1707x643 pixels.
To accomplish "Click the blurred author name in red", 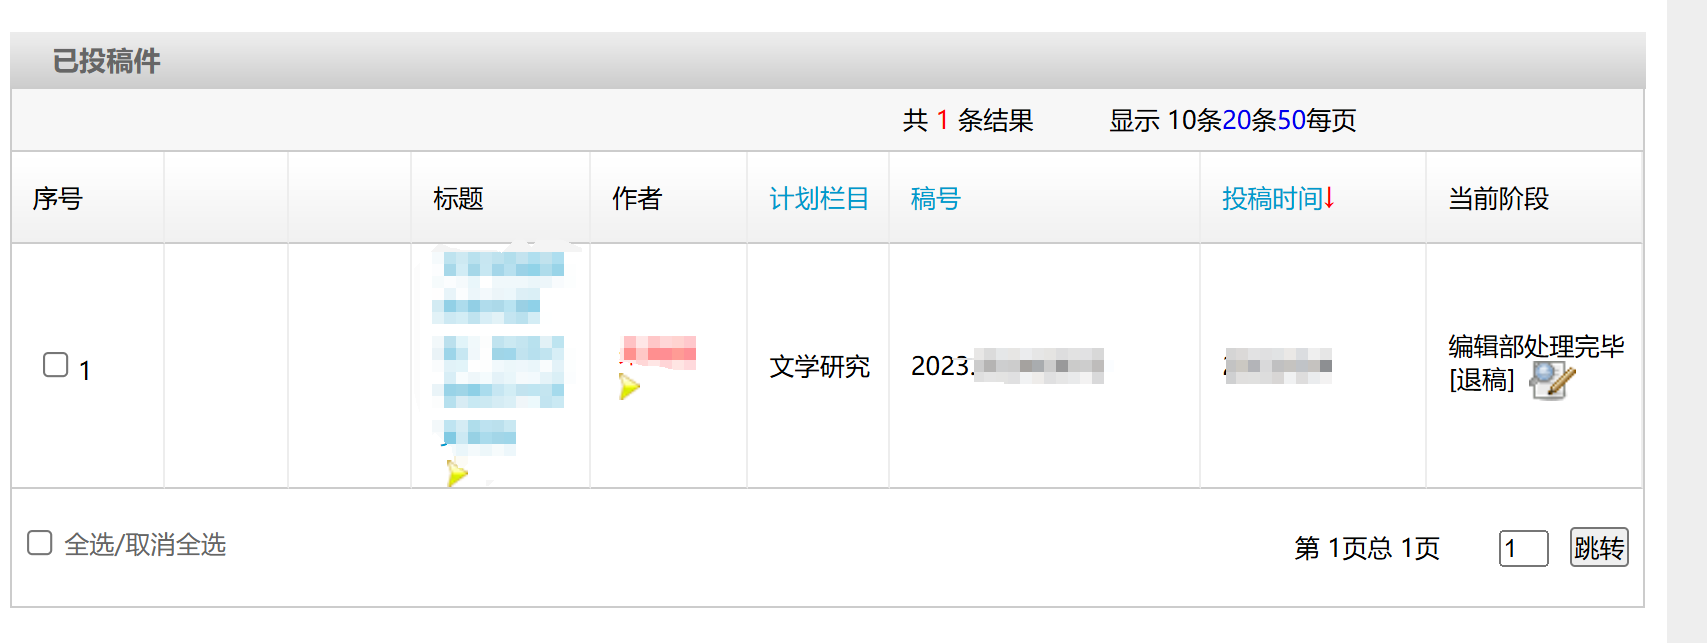I will tap(658, 351).
